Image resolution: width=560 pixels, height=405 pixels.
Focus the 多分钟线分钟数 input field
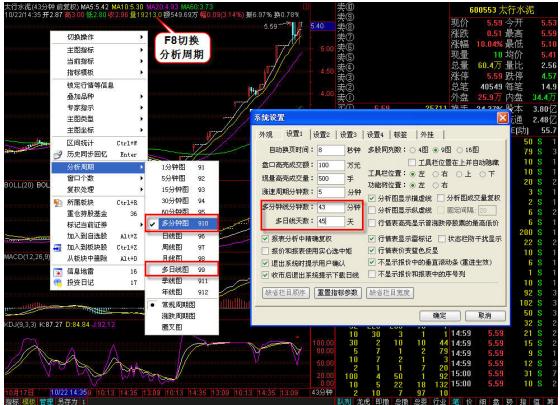click(x=331, y=207)
